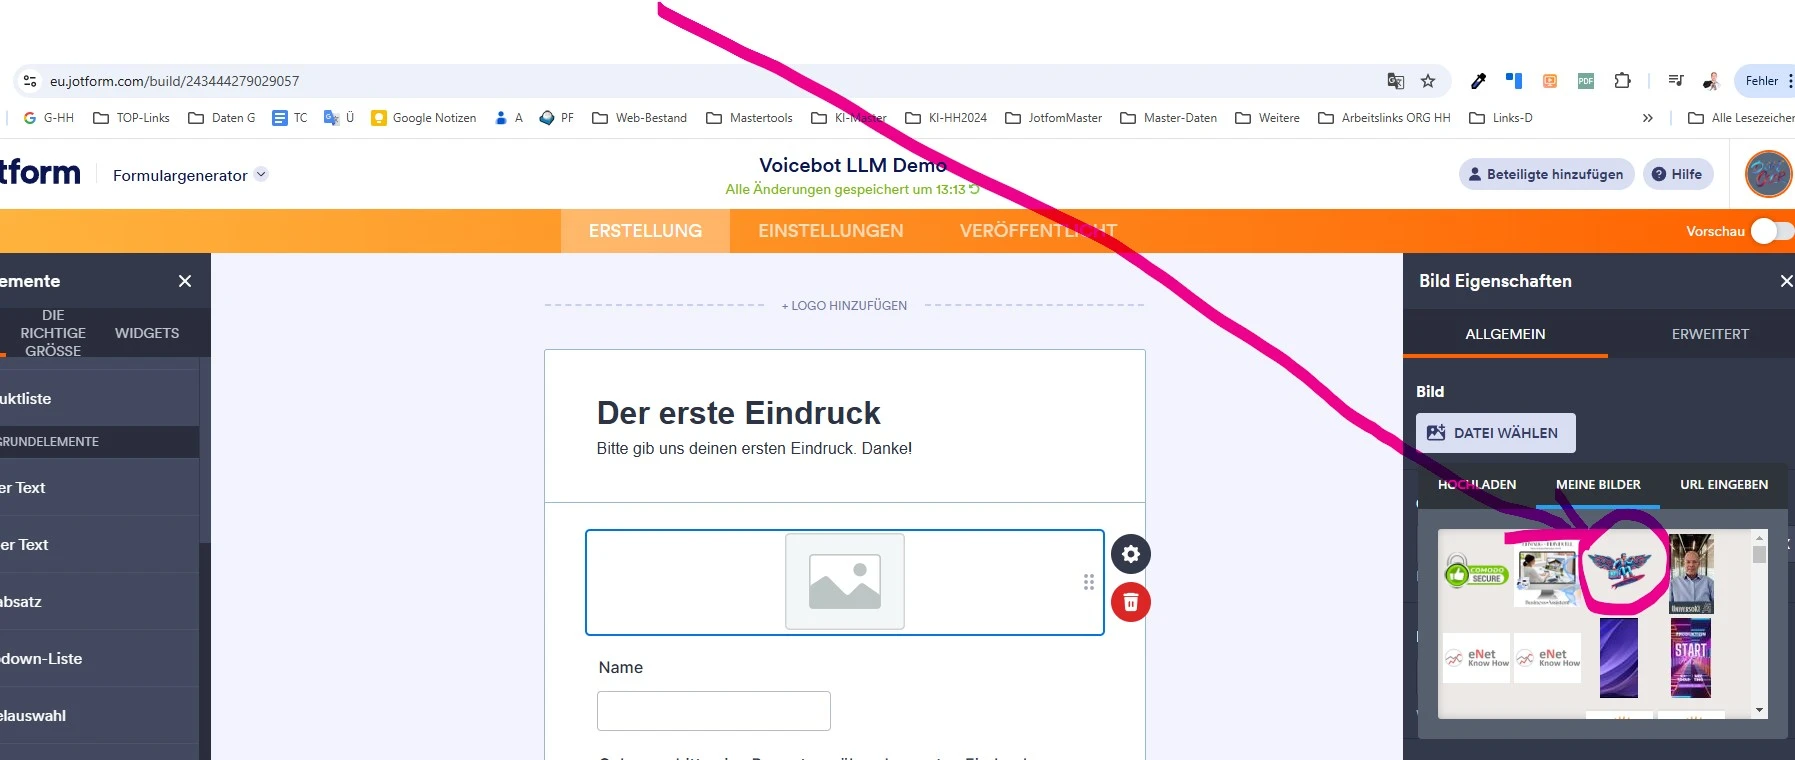
Task: Open the ALLGEMEIN properties tab
Action: pos(1505,334)
